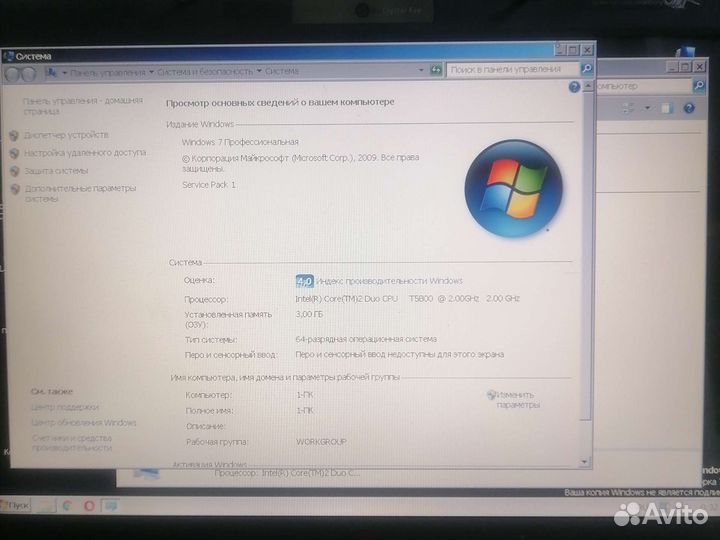
Task: Open Дополнительные параметры системы link
Action: [80, 193]
